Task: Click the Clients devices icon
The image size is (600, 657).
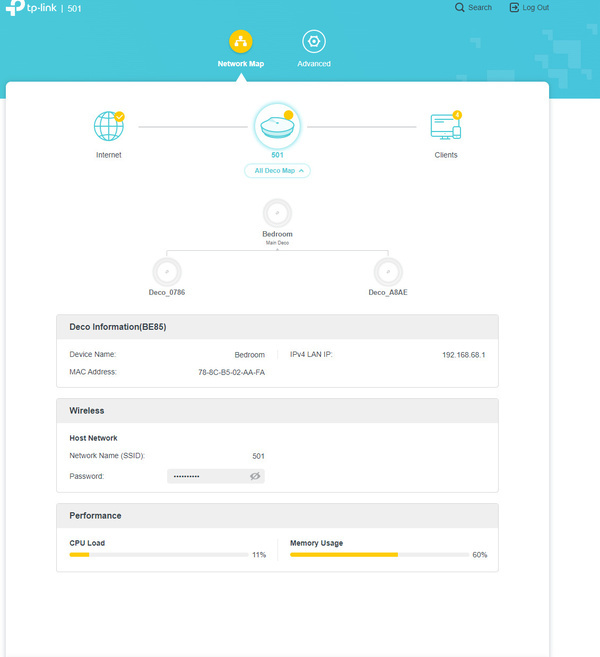Action: tap(446, 126)
